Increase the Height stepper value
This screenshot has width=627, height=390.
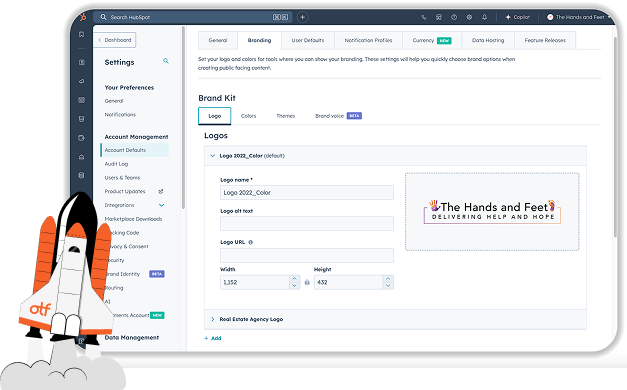click(388, 279)
